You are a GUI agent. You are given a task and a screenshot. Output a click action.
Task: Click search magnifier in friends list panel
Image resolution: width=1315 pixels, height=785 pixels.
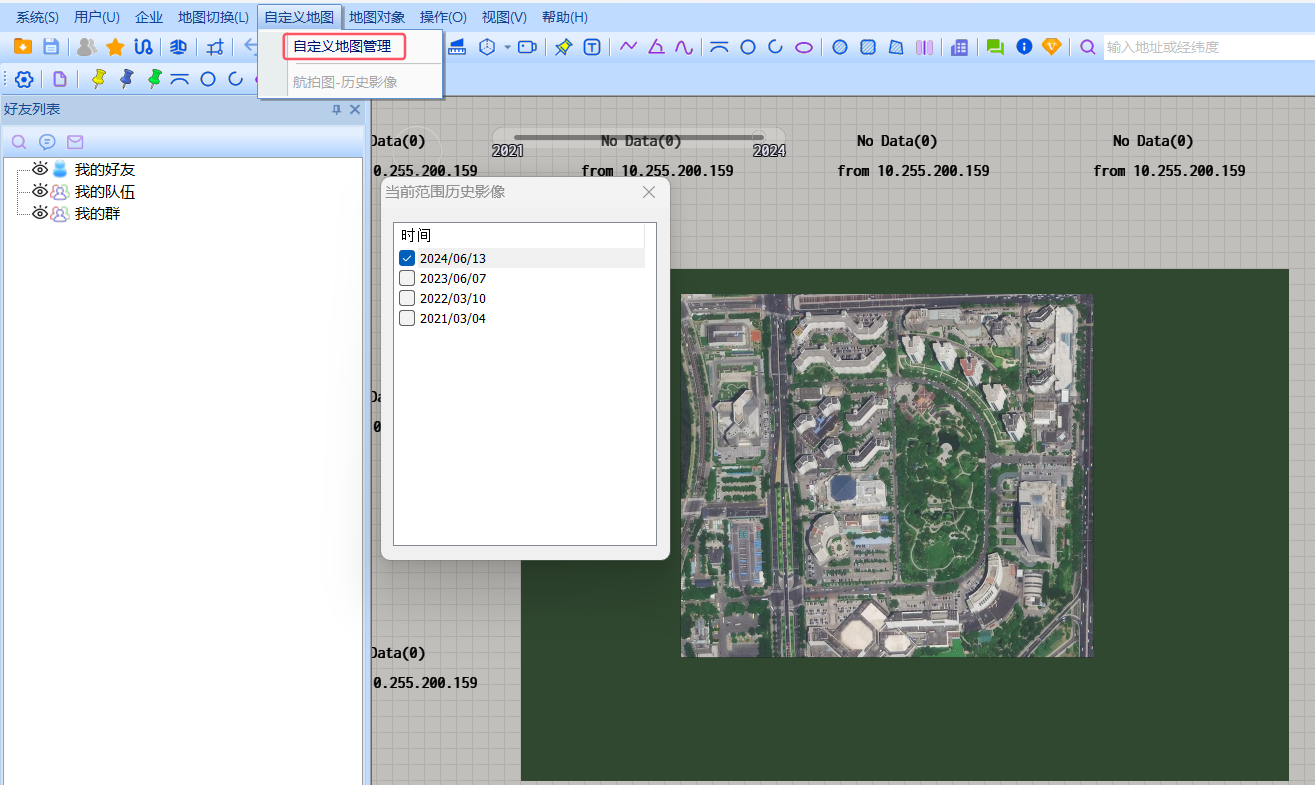pyautogui.click(x=19, y=142)
